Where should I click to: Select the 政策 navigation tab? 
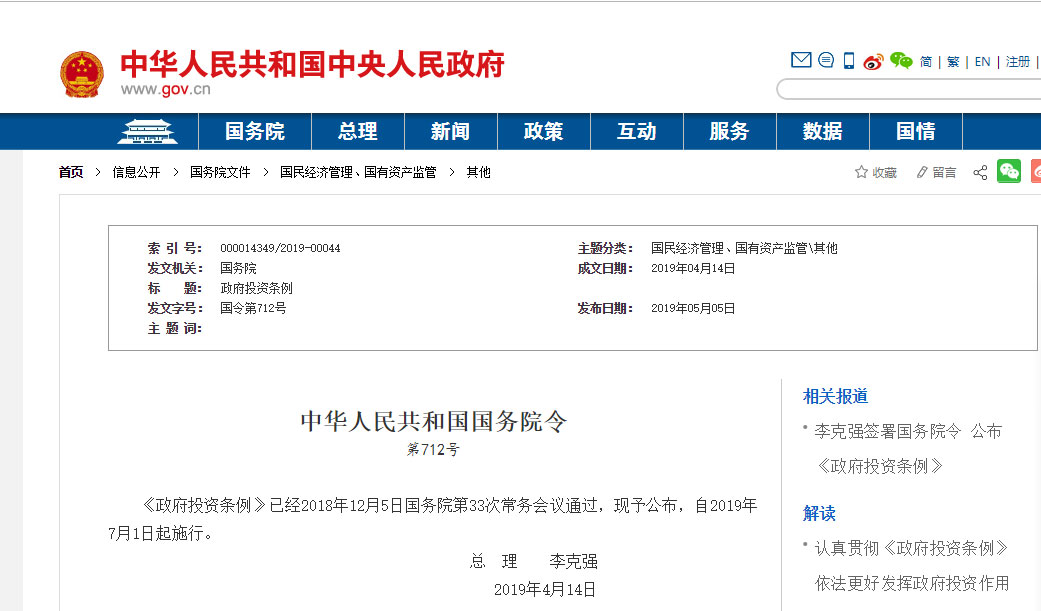coord(543,131)
